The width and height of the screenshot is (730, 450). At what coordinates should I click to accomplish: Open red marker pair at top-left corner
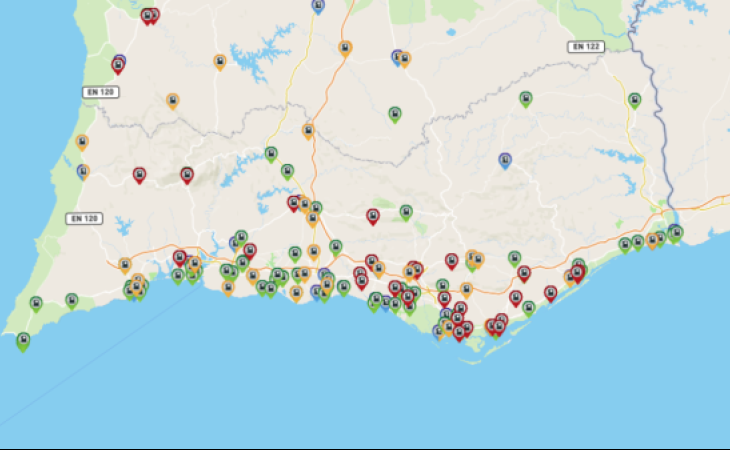pyautogui.click(x=150, y=17)
